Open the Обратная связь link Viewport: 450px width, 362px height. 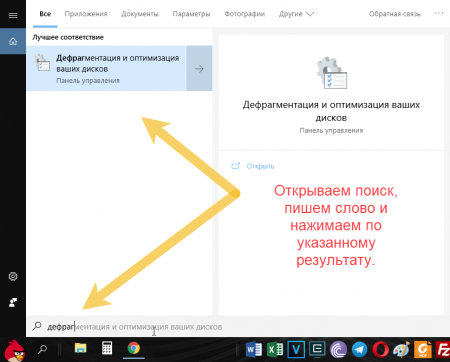click(x=395, y=14)
